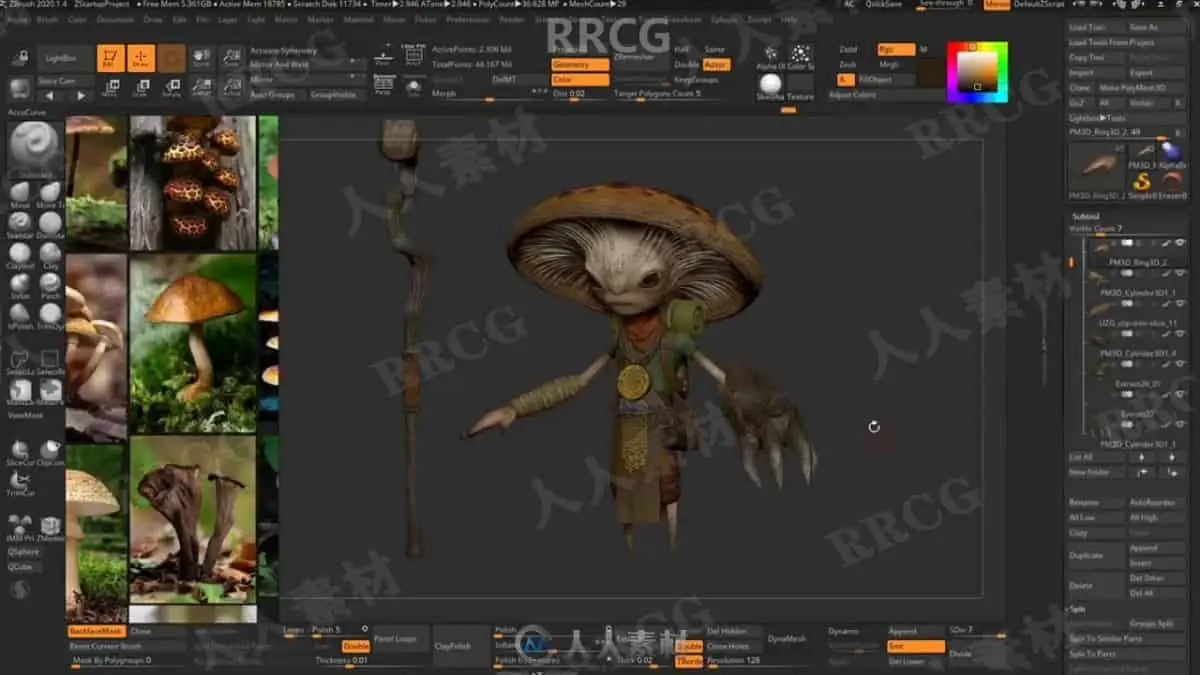Click inside the color picker square

(x=978, y=71)
